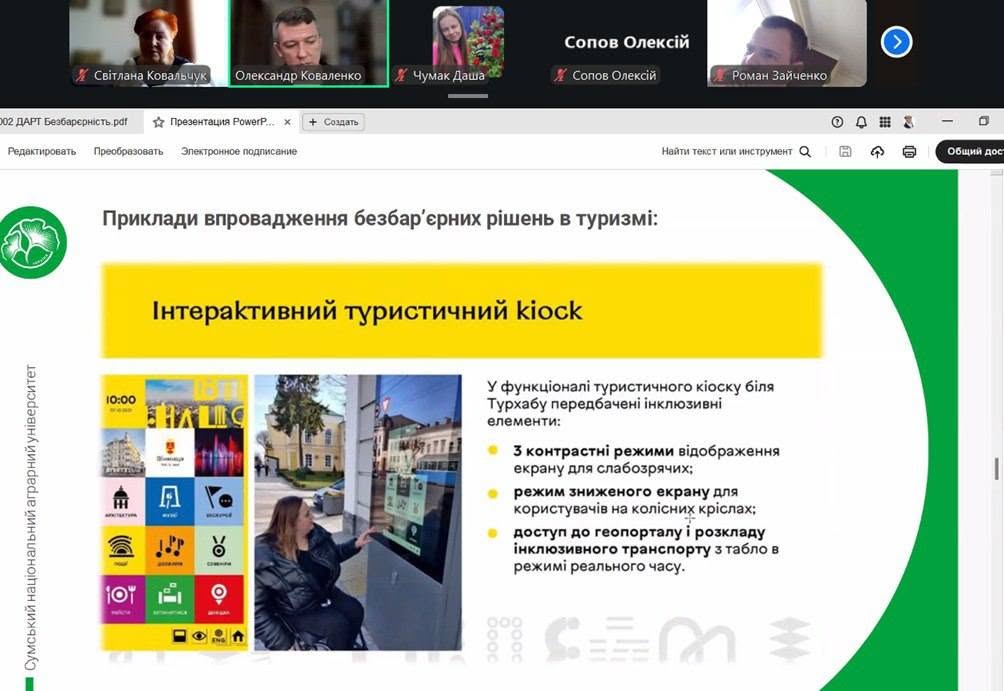Click the cloud upload icon

point(877,152)
